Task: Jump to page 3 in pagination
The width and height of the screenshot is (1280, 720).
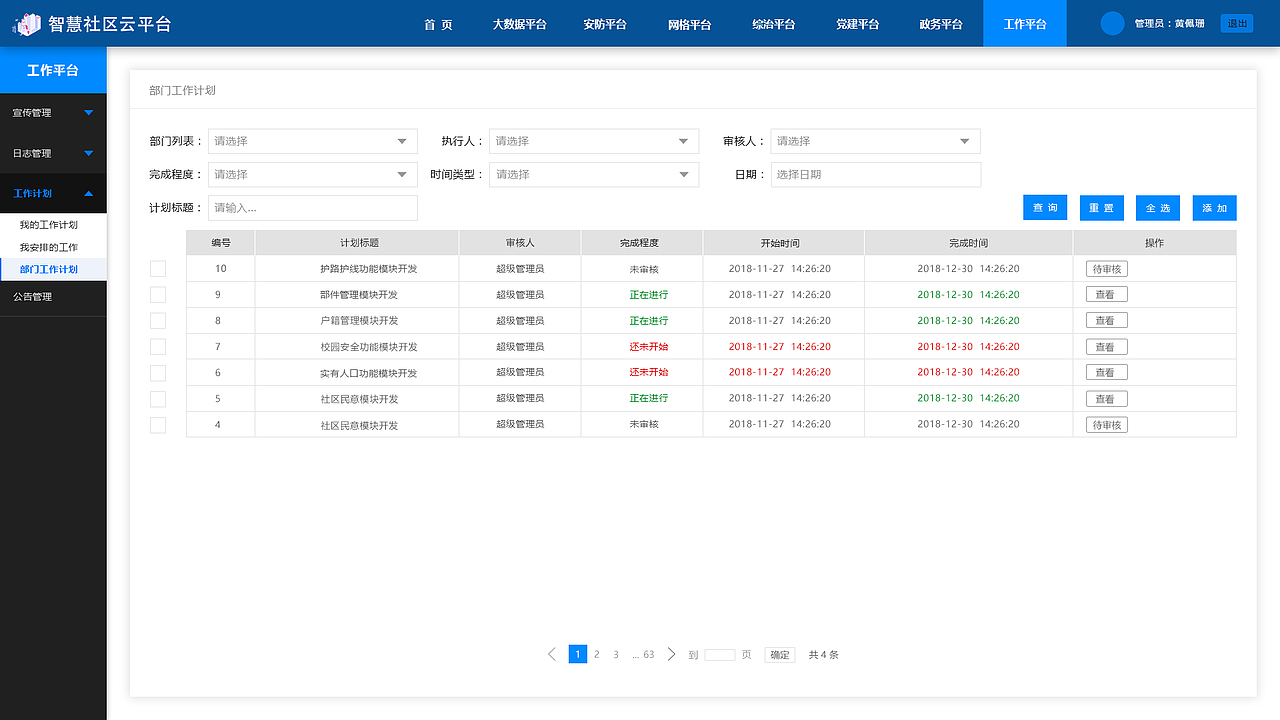Action: pos(616,654)
